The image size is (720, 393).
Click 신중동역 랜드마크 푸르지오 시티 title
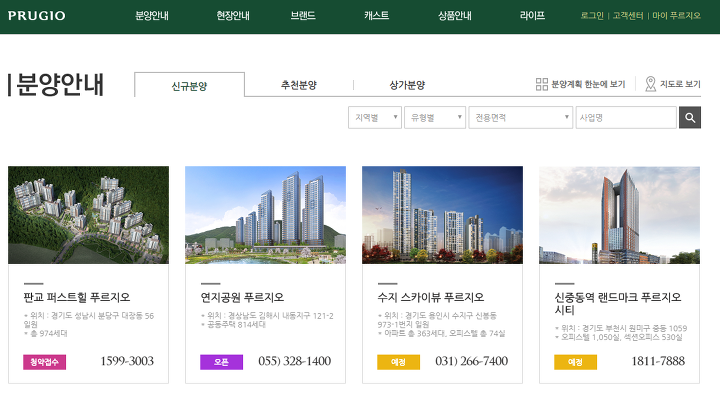point(618,303)
